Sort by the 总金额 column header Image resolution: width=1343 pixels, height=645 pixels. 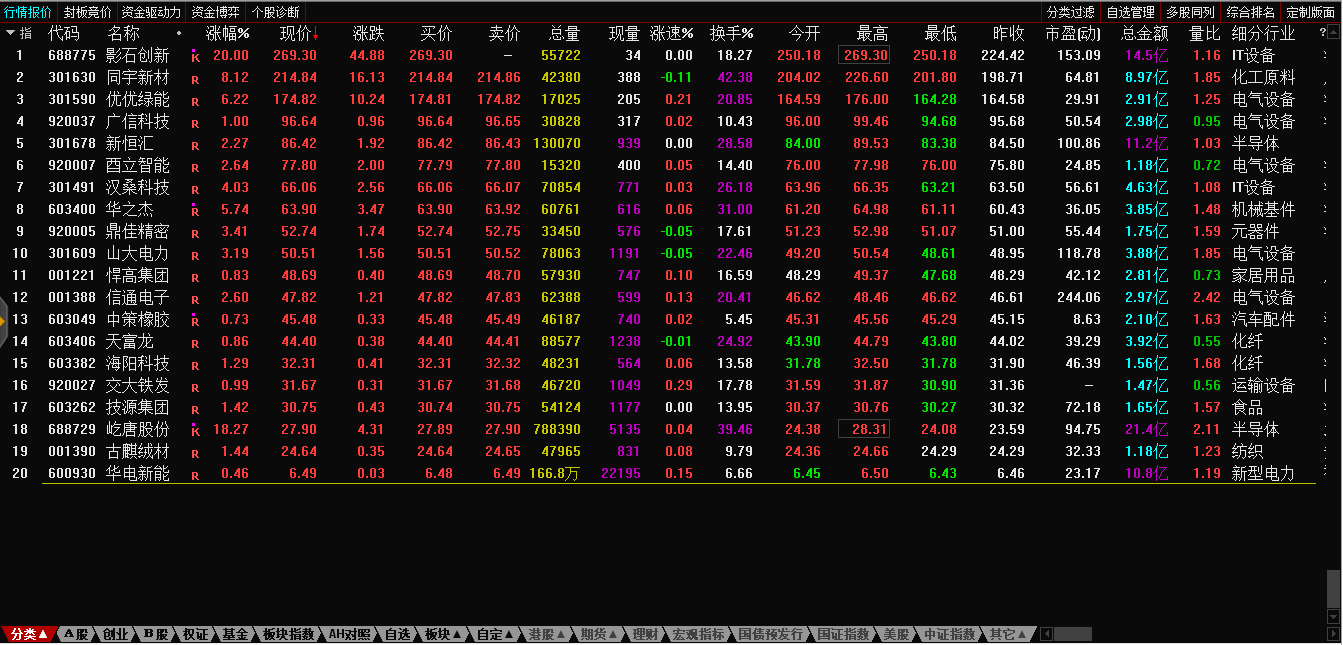click(1144, 33)
